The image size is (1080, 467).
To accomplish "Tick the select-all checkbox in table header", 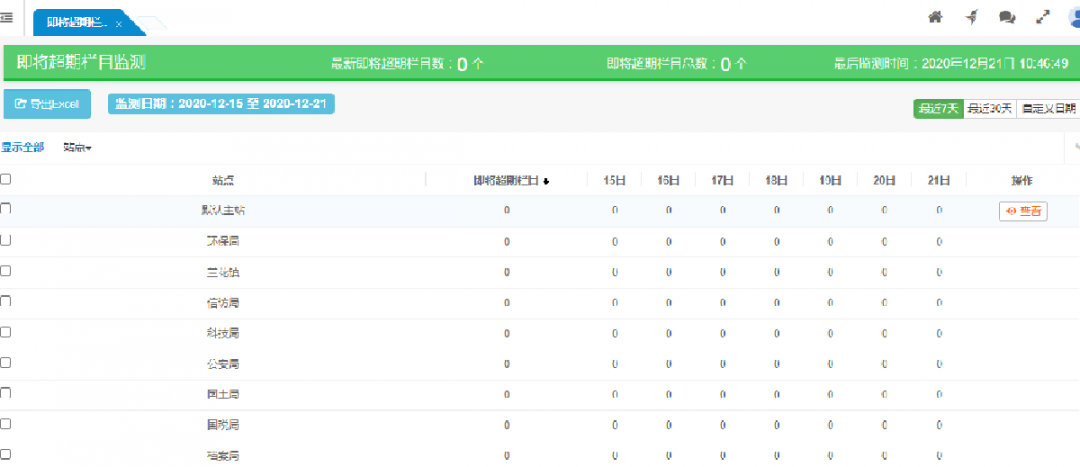I will pos(6,179).
